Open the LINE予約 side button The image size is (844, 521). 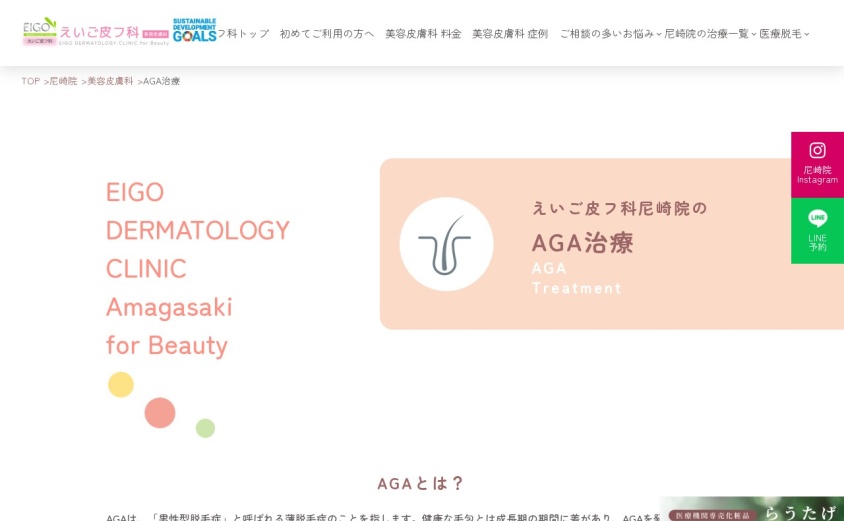point(817,231)
